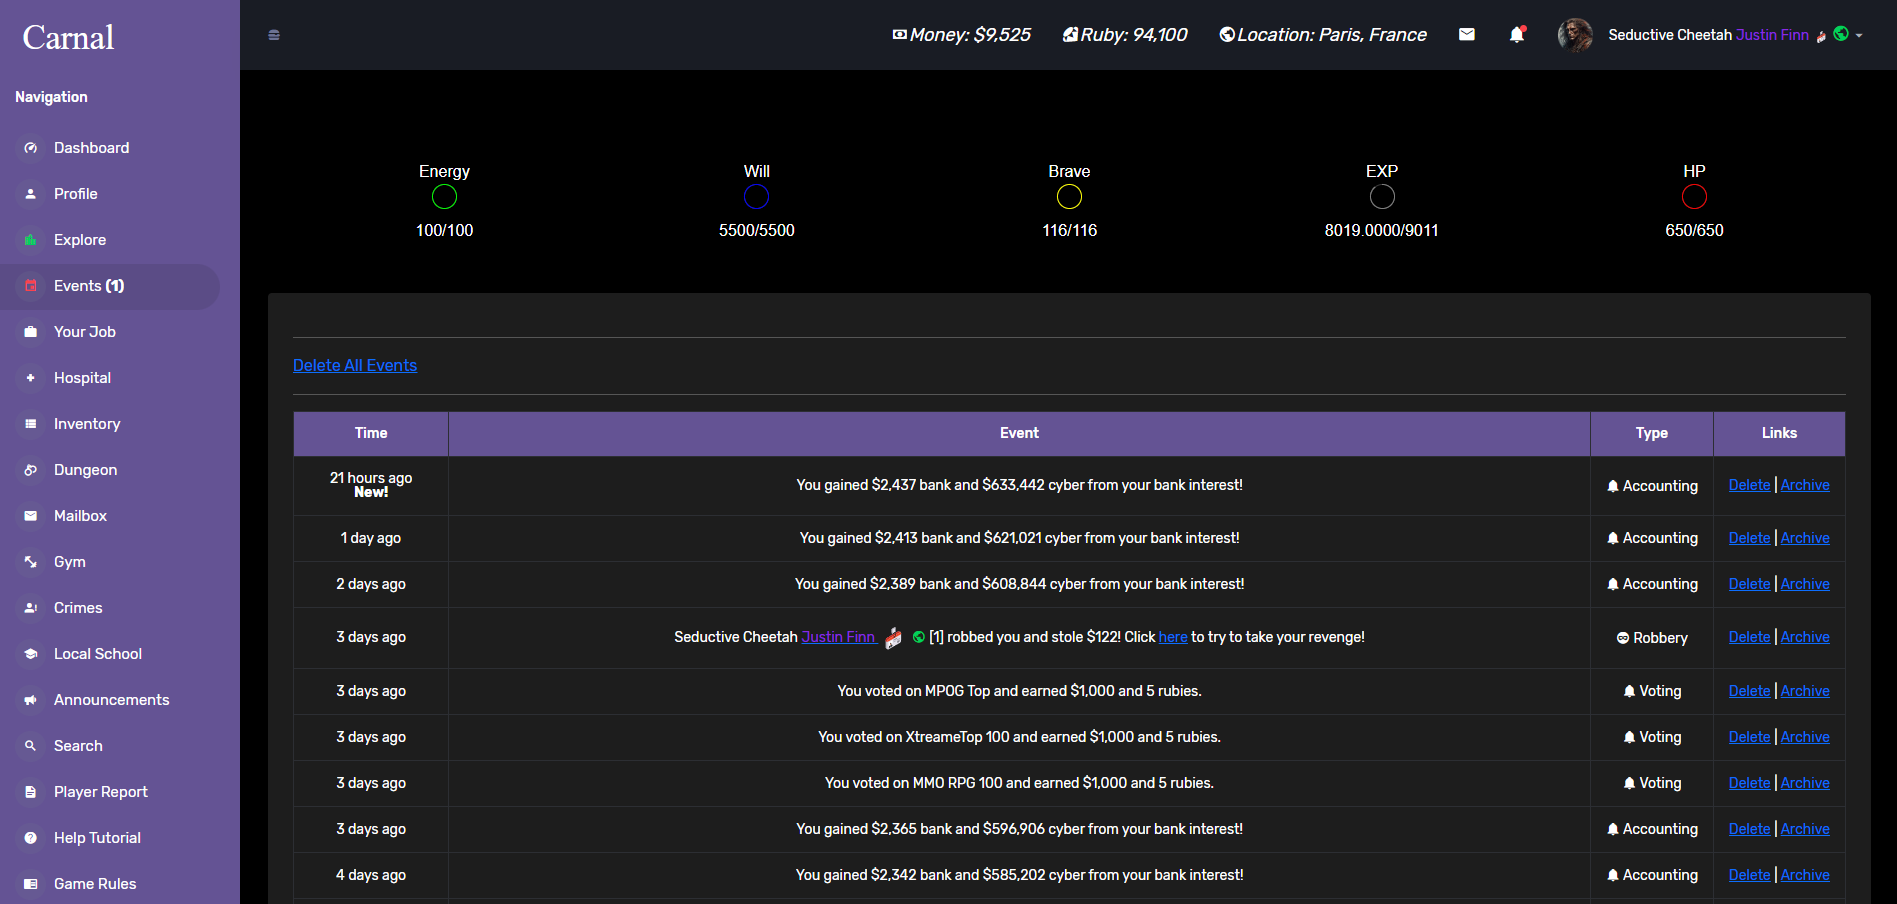Click the Links column header
Screen dimensions: 1897x904
pos(1779,433)
